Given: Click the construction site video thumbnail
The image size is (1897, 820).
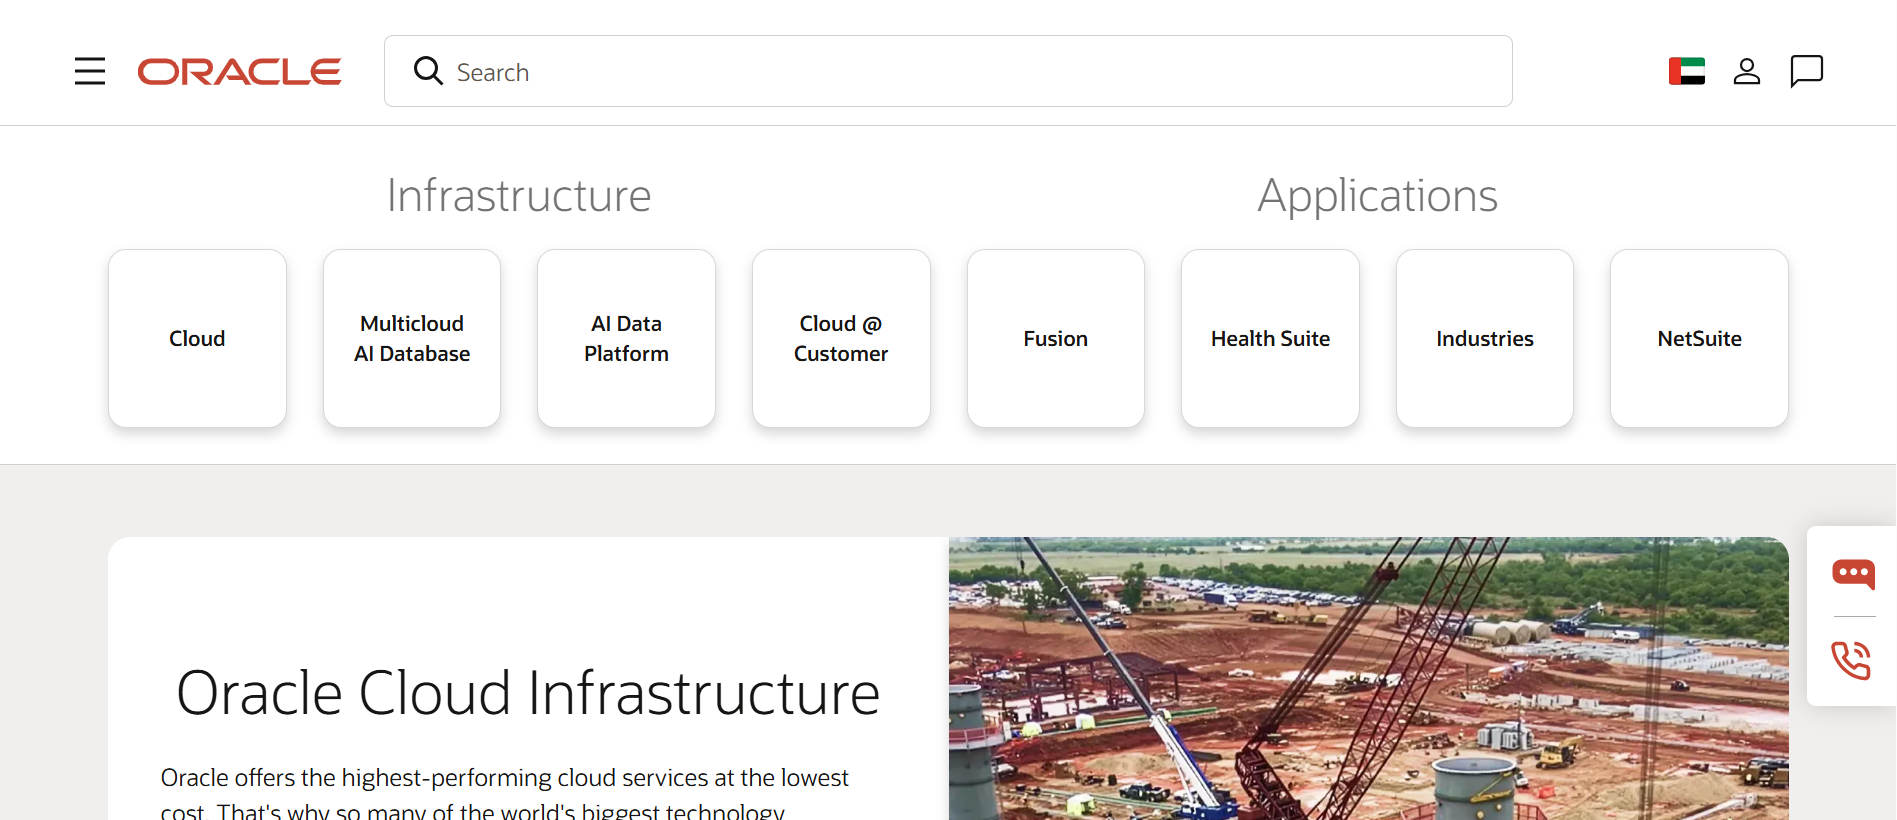Looking at the screenshot, I should pos(1369,679).
